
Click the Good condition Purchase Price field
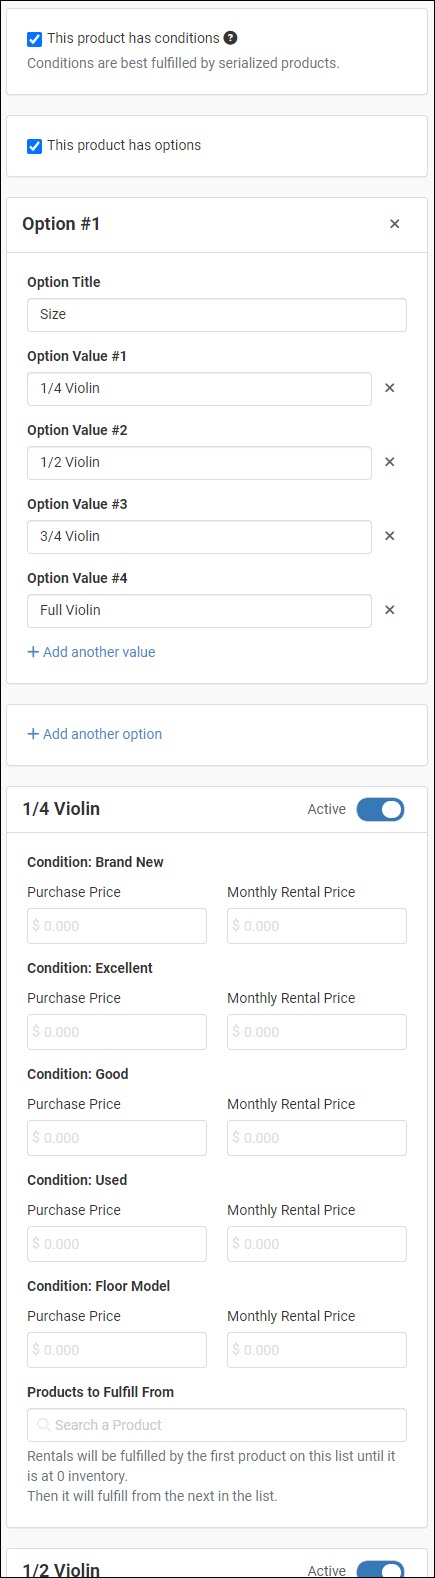tap(117, 1138)
